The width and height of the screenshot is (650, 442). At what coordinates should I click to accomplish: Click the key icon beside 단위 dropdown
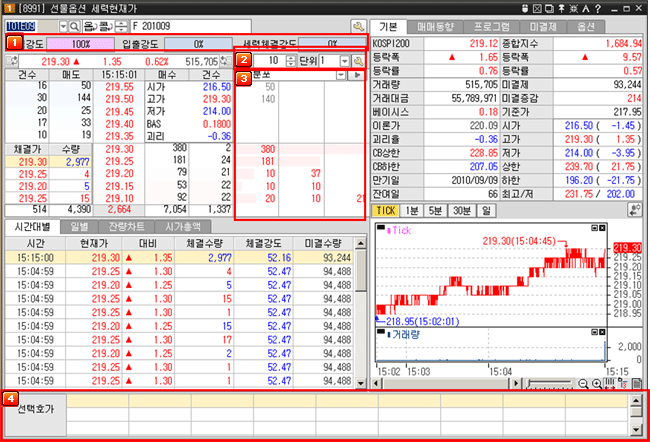coord(359,62)
